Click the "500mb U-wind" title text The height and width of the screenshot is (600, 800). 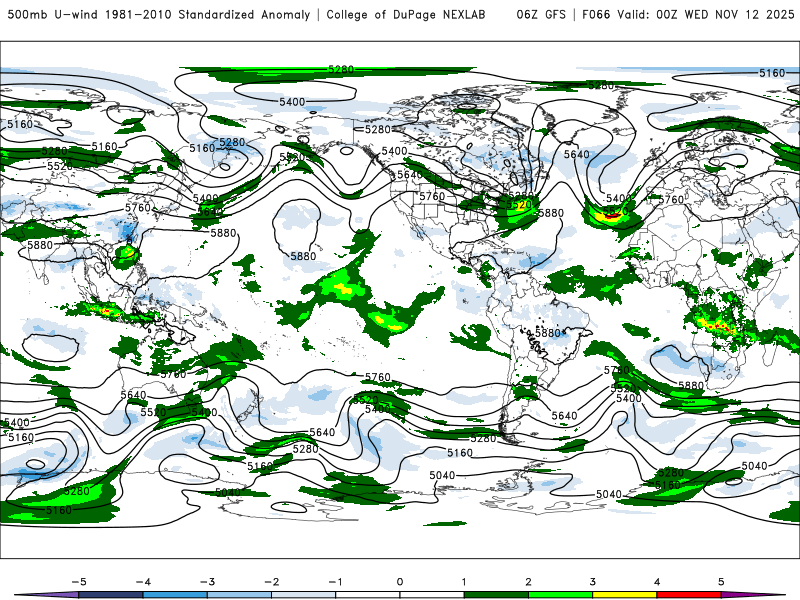[x=53, y=15]
